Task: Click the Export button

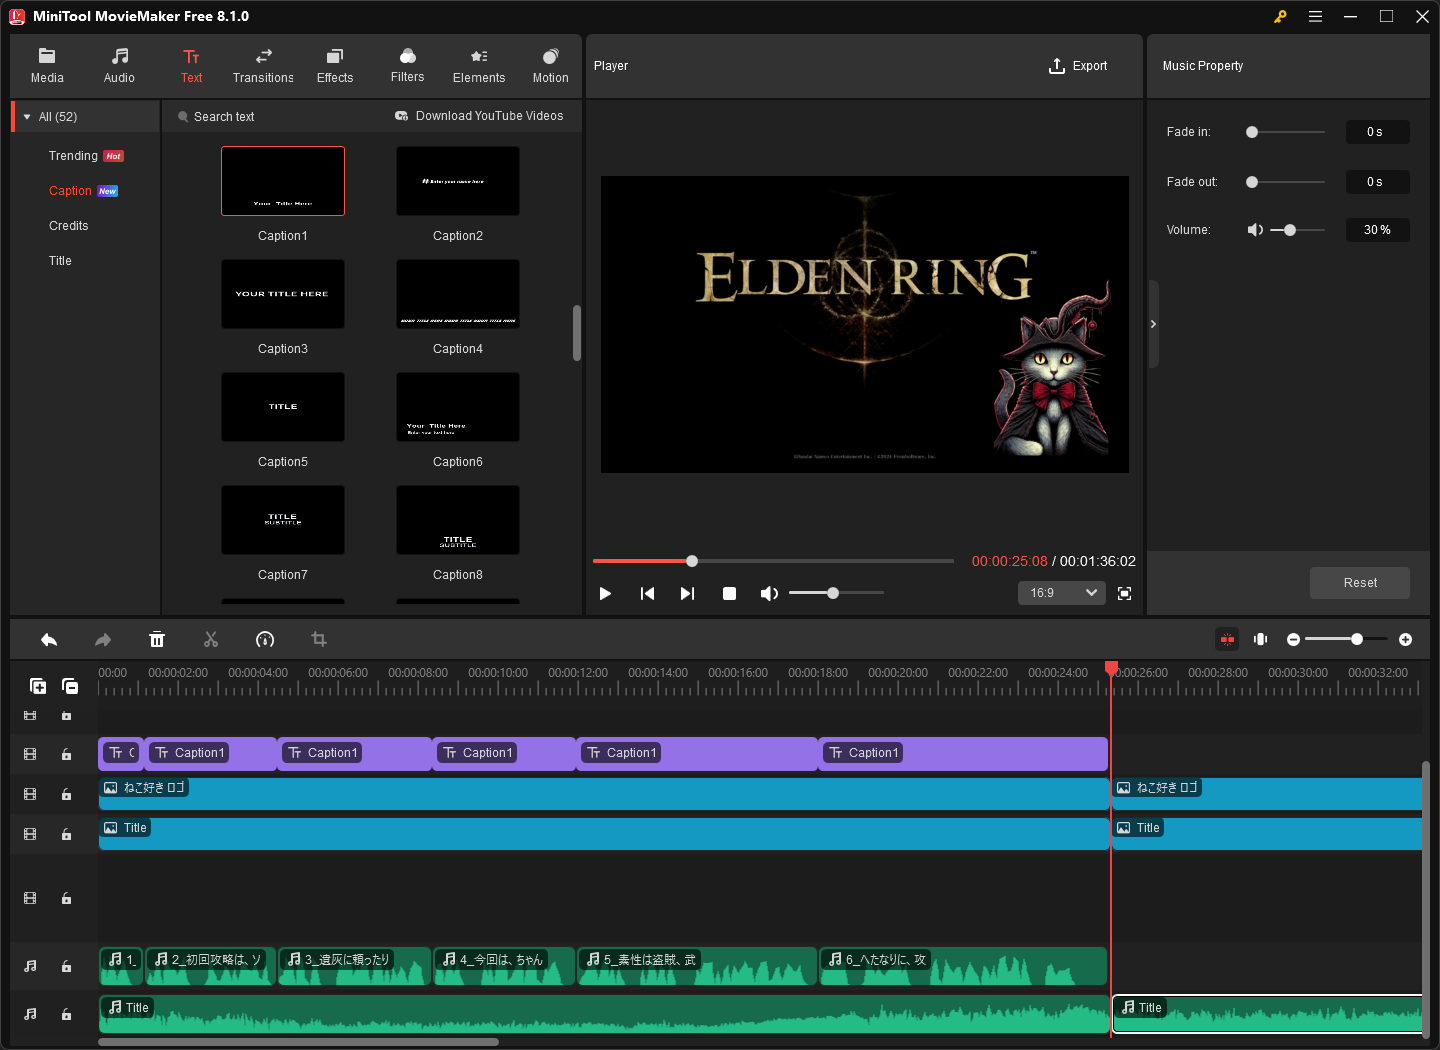Action: point(1078,66)
